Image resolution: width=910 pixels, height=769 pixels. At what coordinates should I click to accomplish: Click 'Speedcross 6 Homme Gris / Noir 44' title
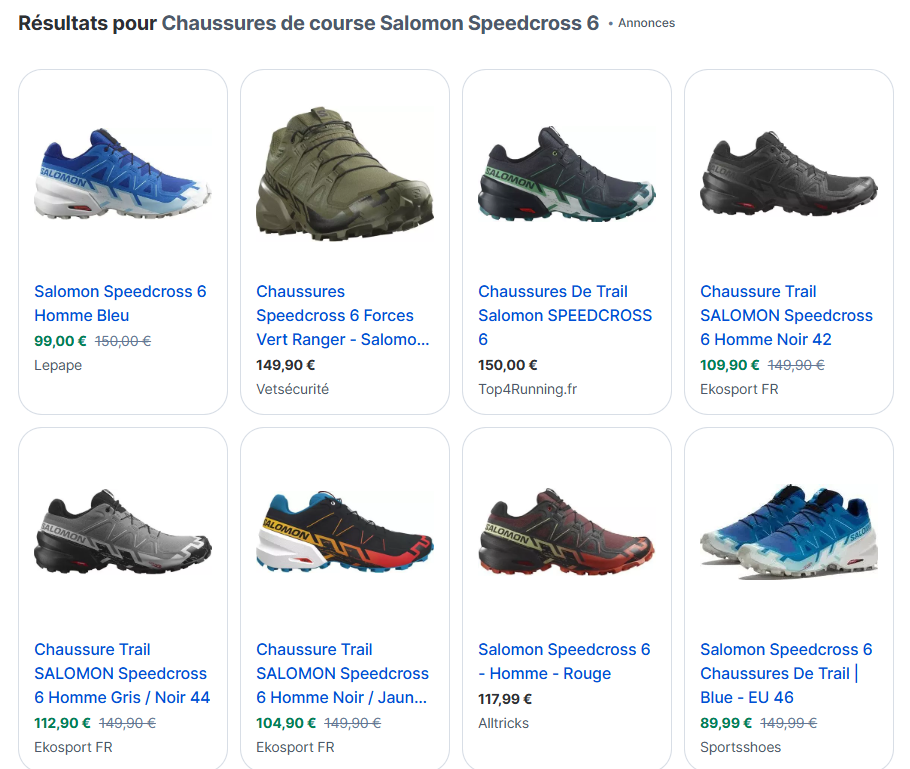point(122,673)
